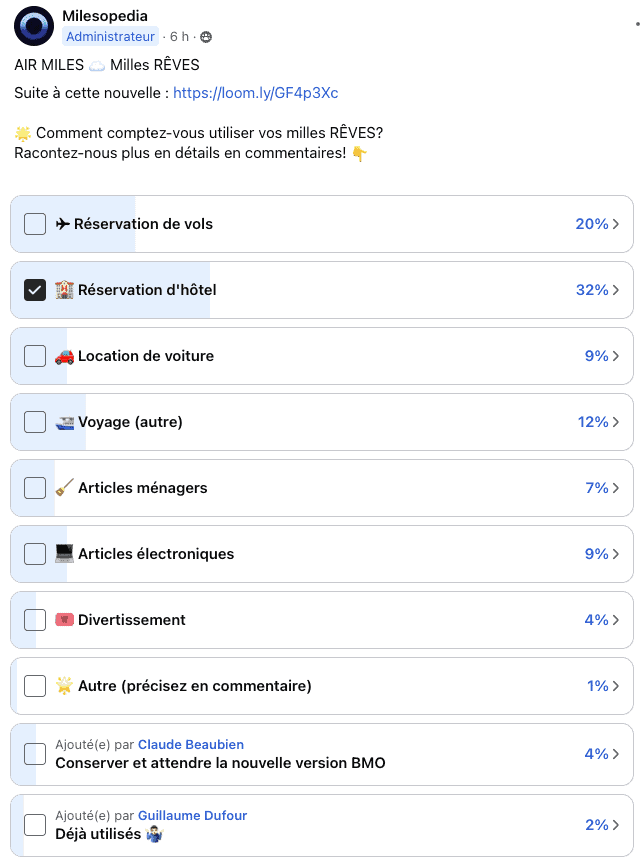
Task: Open the Milesopedia profile picture
Action: tap(33, 25)
